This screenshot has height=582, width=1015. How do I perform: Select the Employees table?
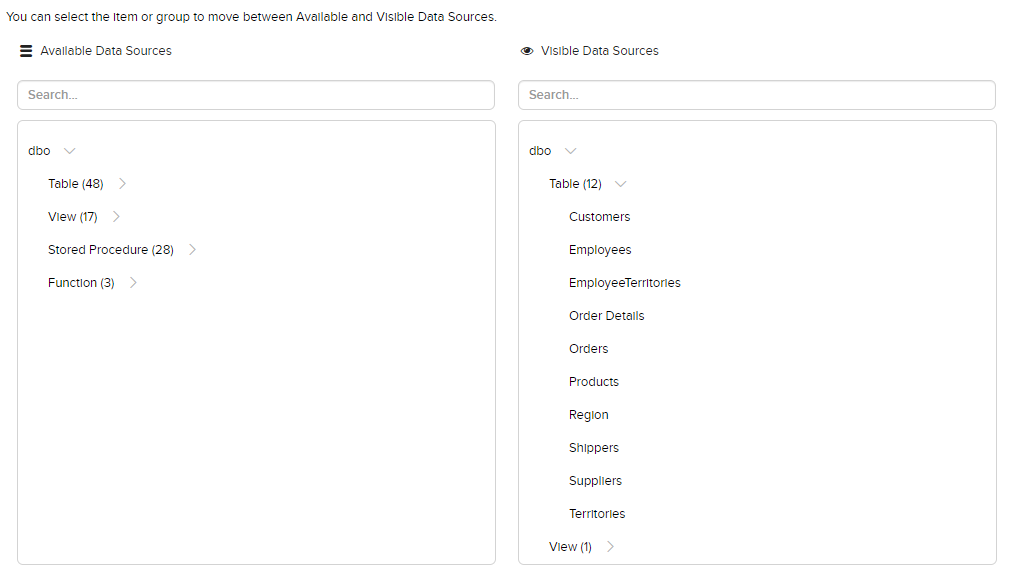coord(600,250)
